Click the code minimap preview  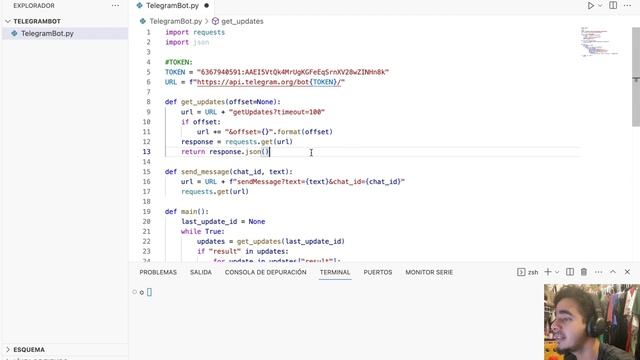point(599,42)
